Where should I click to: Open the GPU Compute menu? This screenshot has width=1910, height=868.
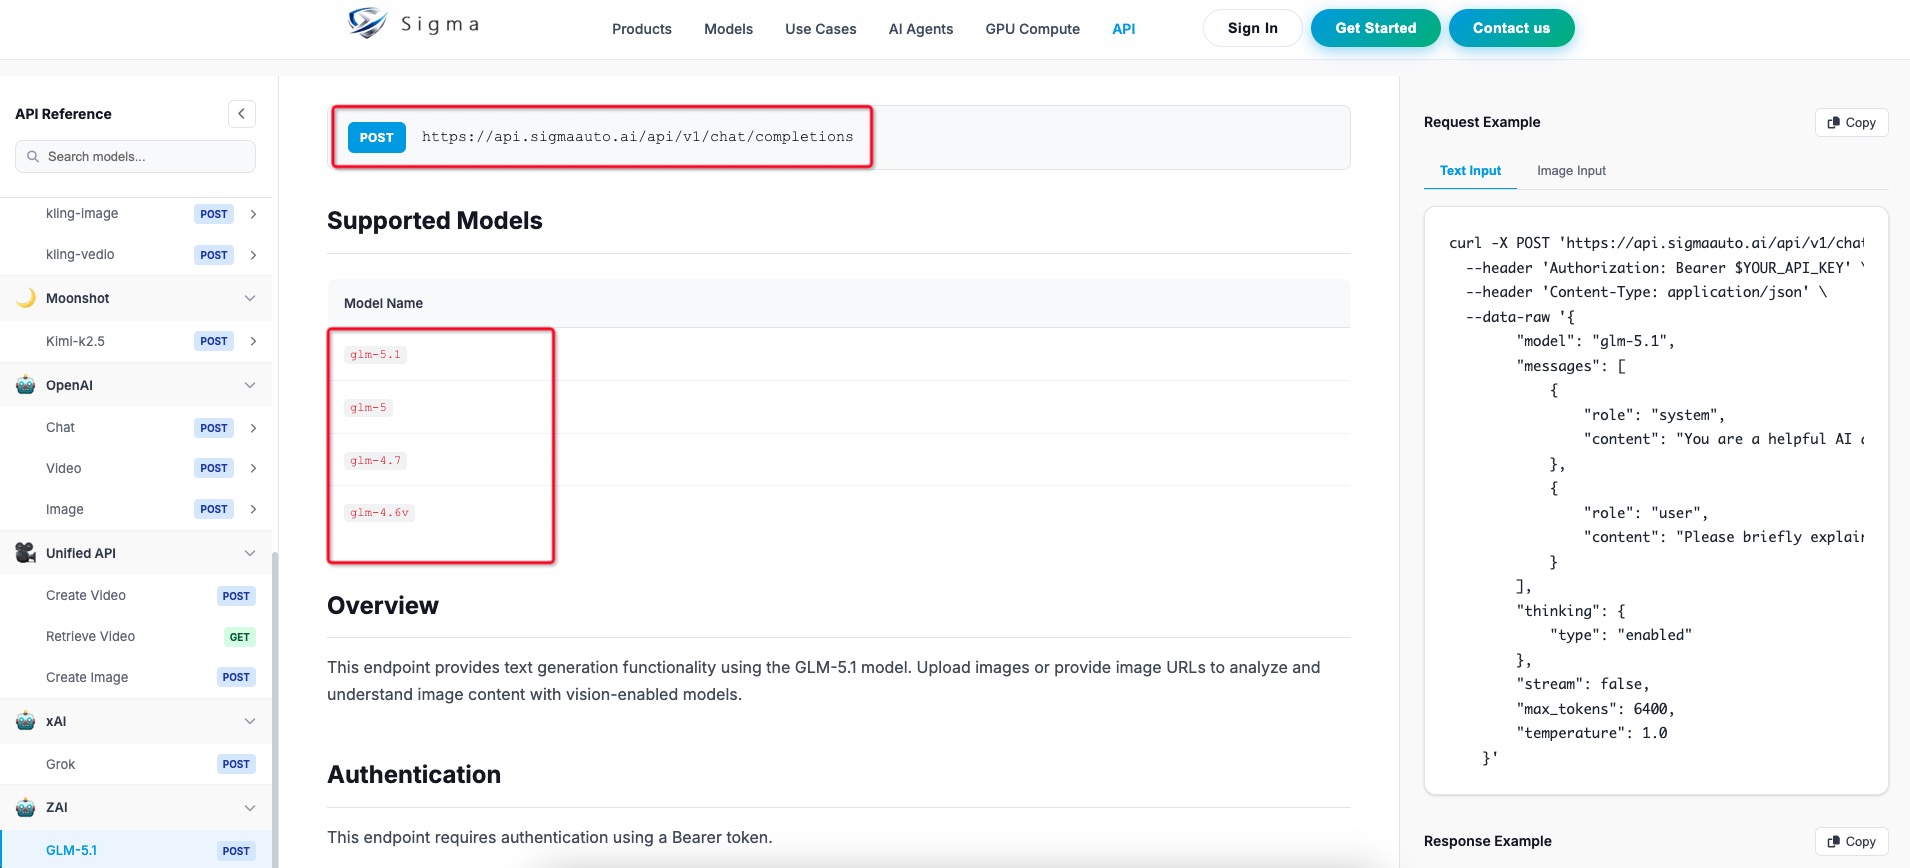[1033, 29]
